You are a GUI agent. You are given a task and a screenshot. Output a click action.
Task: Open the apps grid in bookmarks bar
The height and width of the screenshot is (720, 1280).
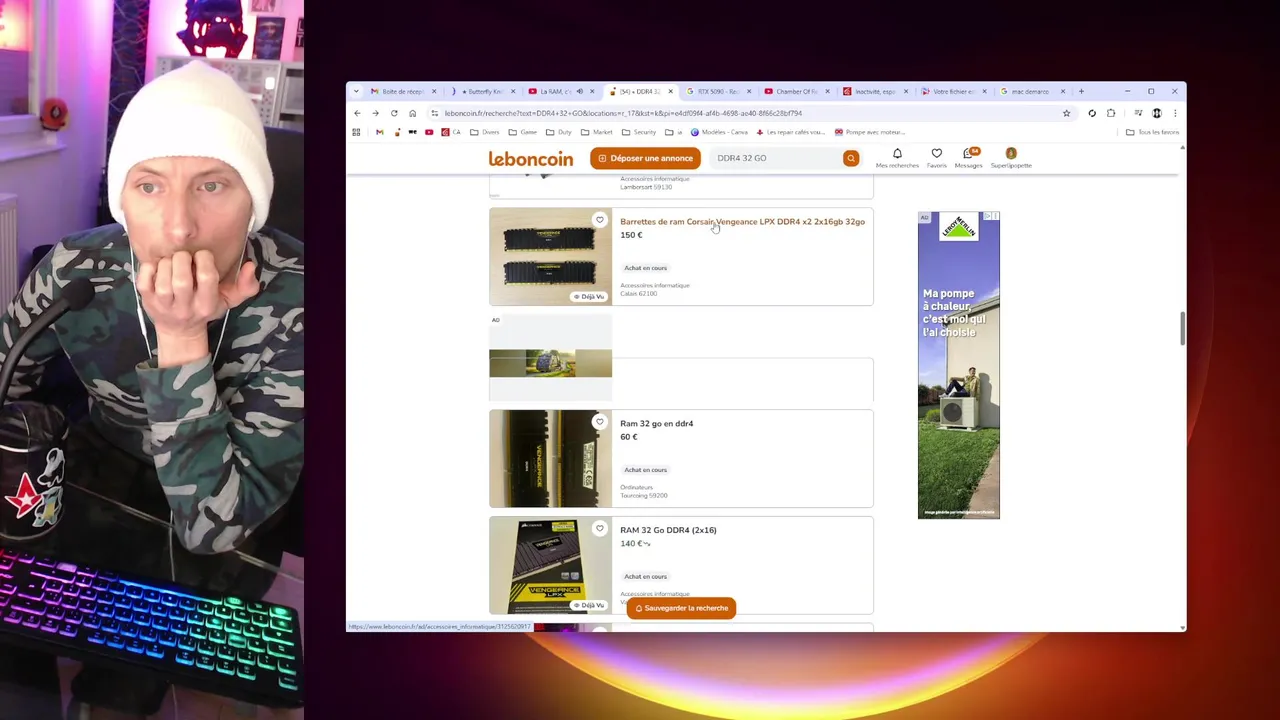point(356,132)
